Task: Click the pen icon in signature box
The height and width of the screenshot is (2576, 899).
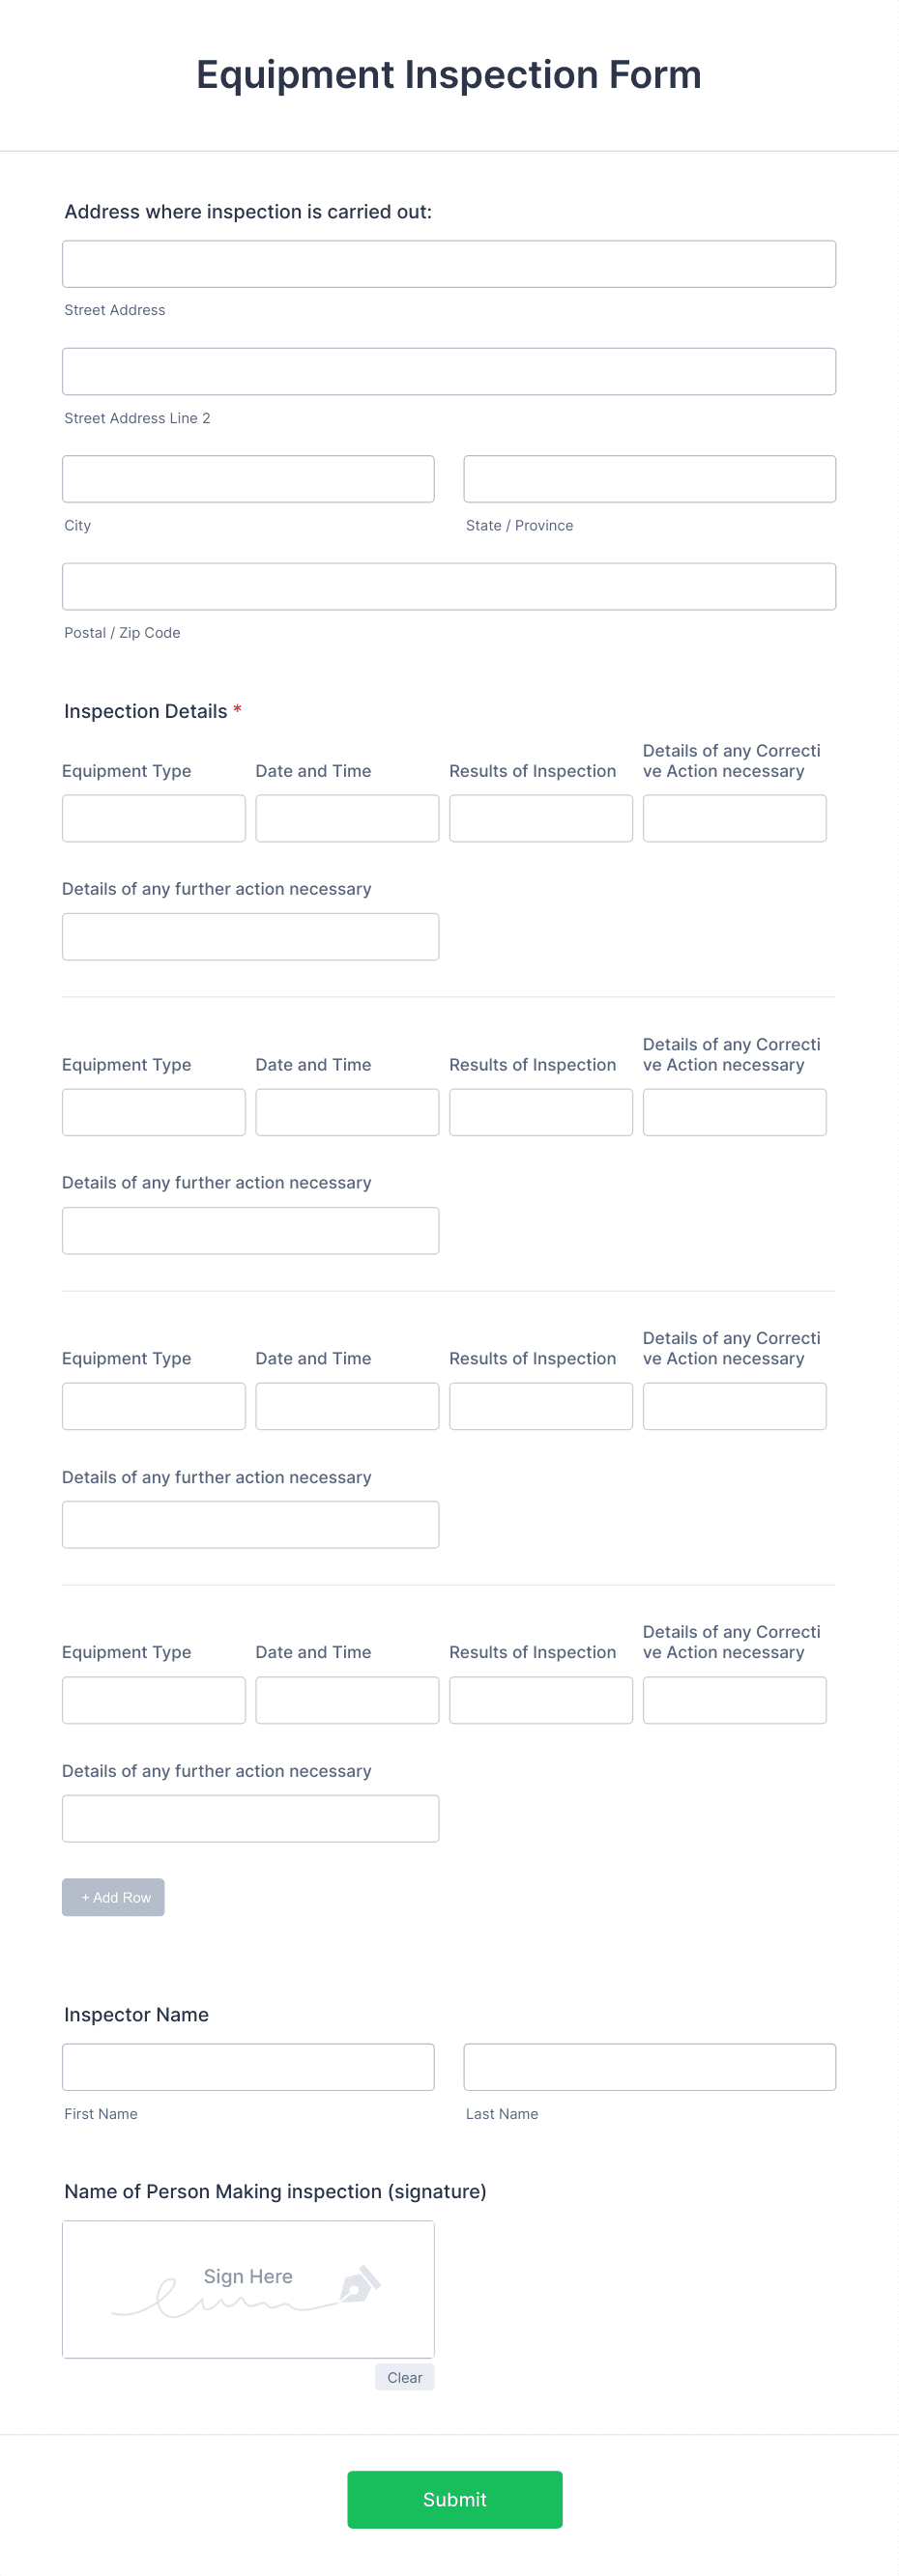Action: [x=360, y=2284]
